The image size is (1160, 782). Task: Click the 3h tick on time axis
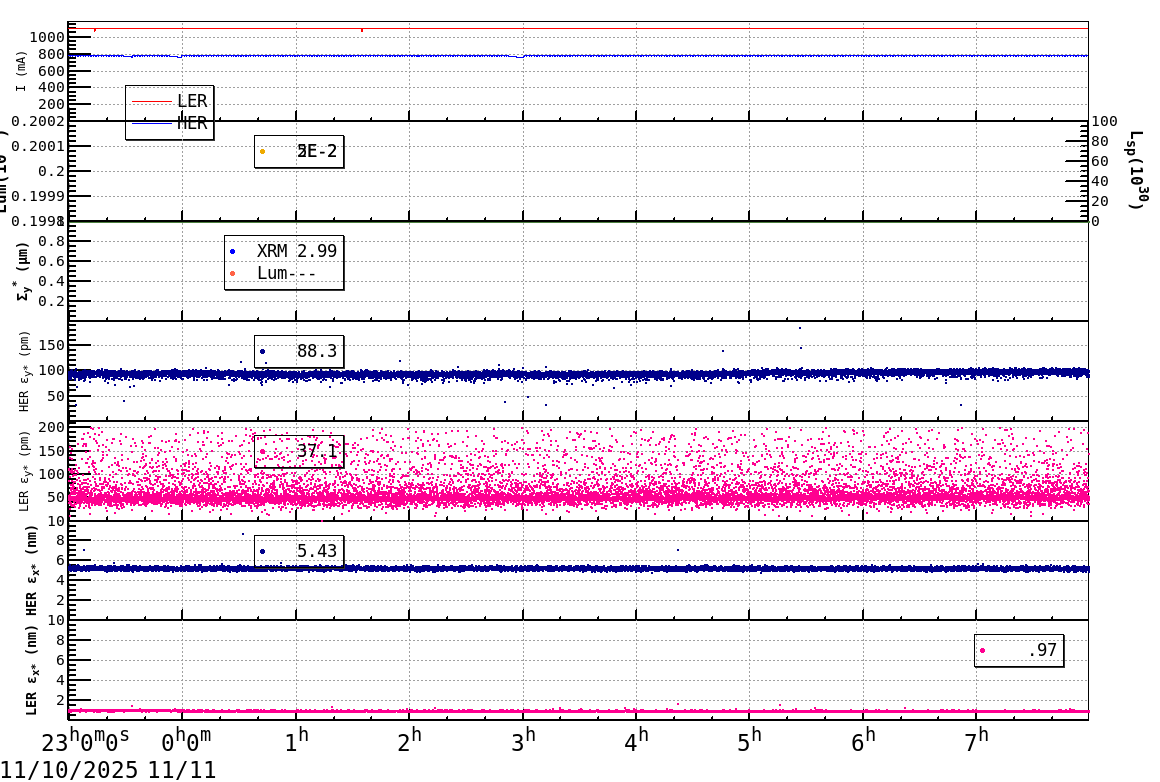pyautogui.click(x=523, y=740)
